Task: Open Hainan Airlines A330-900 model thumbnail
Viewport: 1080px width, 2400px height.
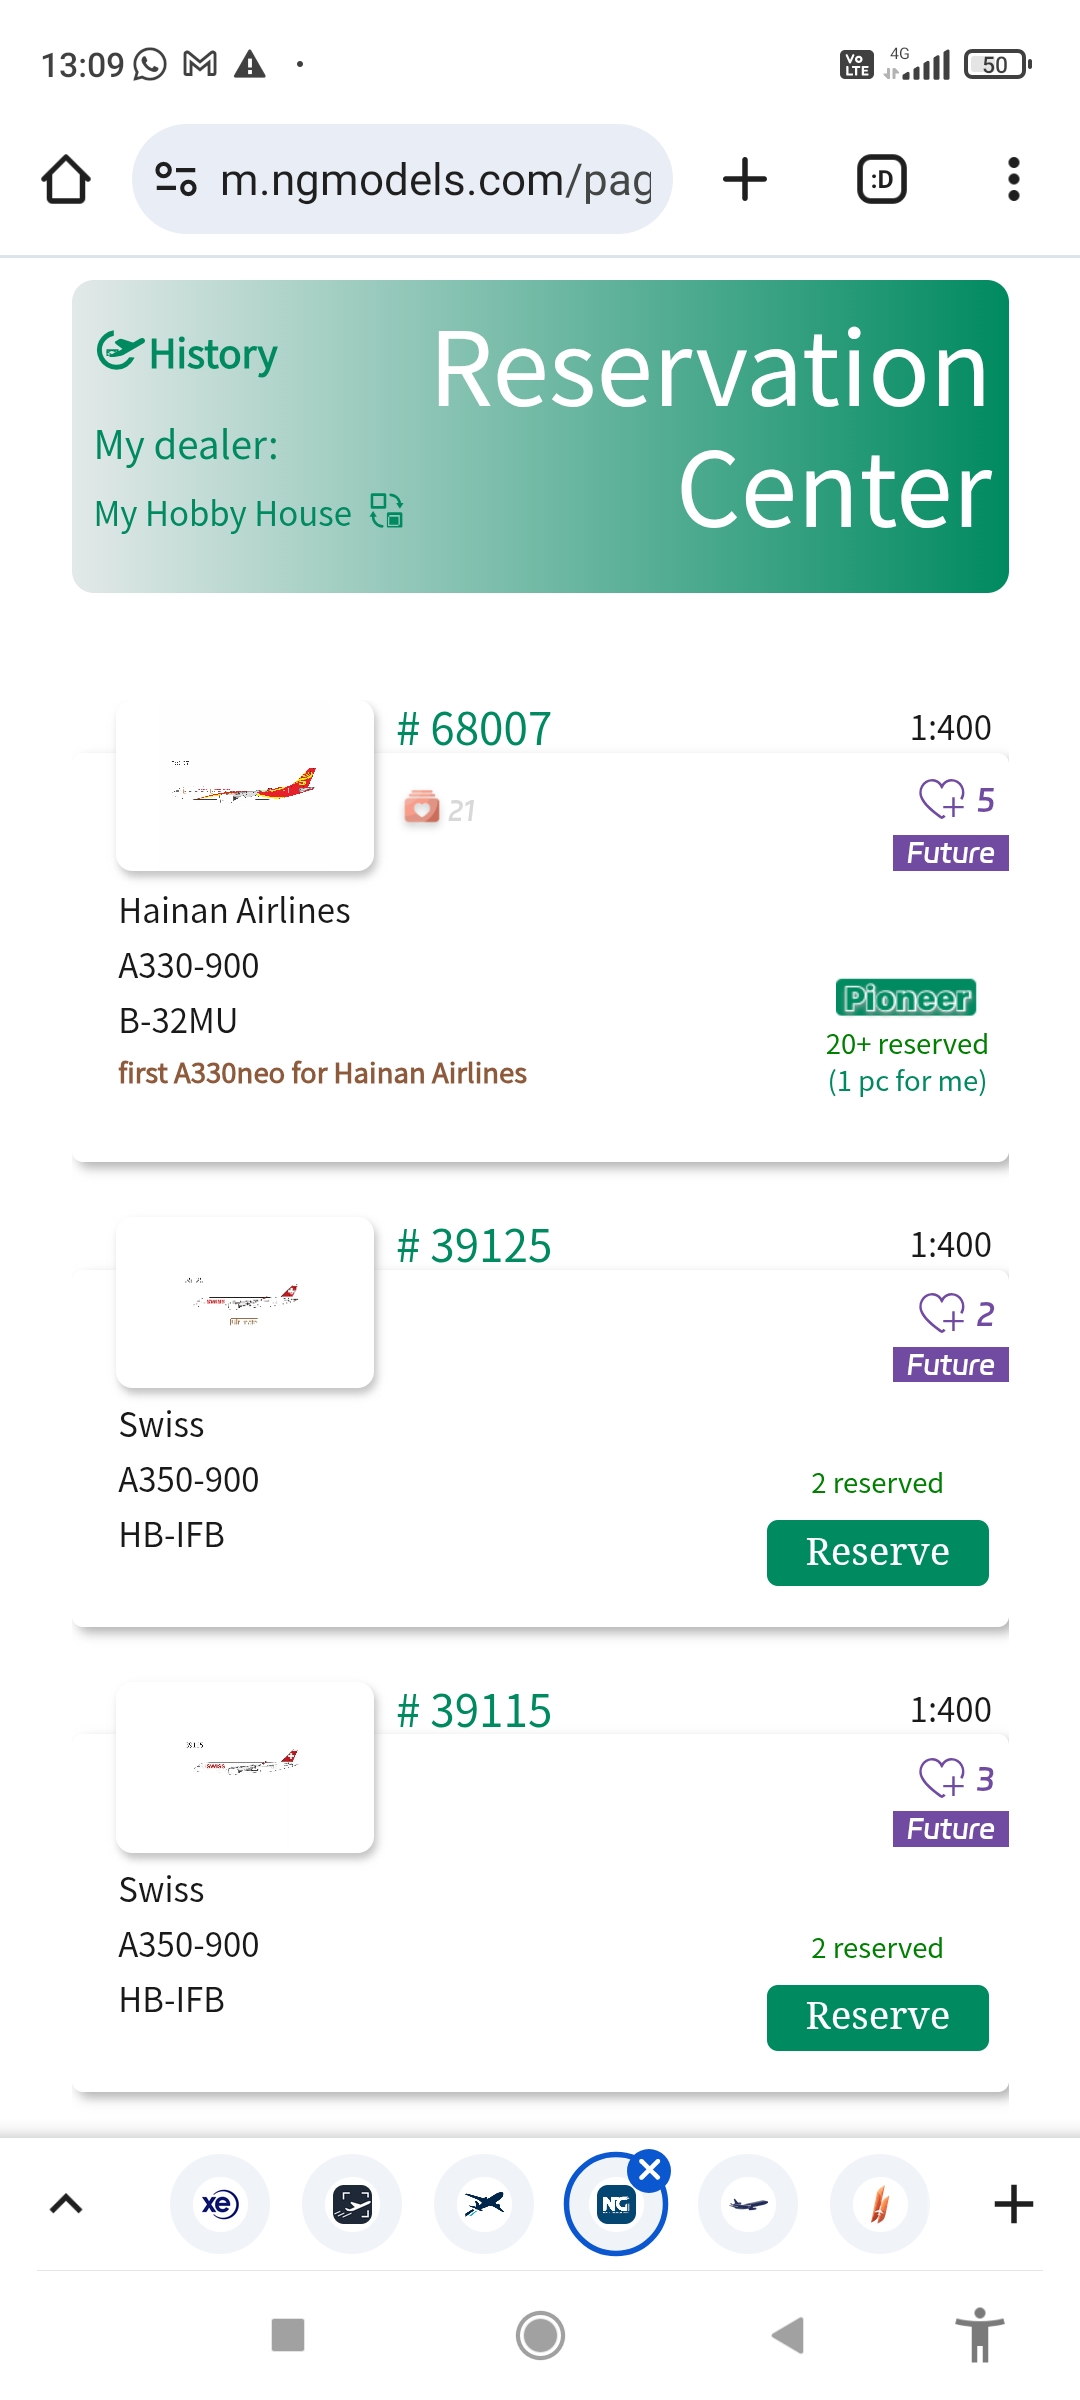Action: pos(245,786)
